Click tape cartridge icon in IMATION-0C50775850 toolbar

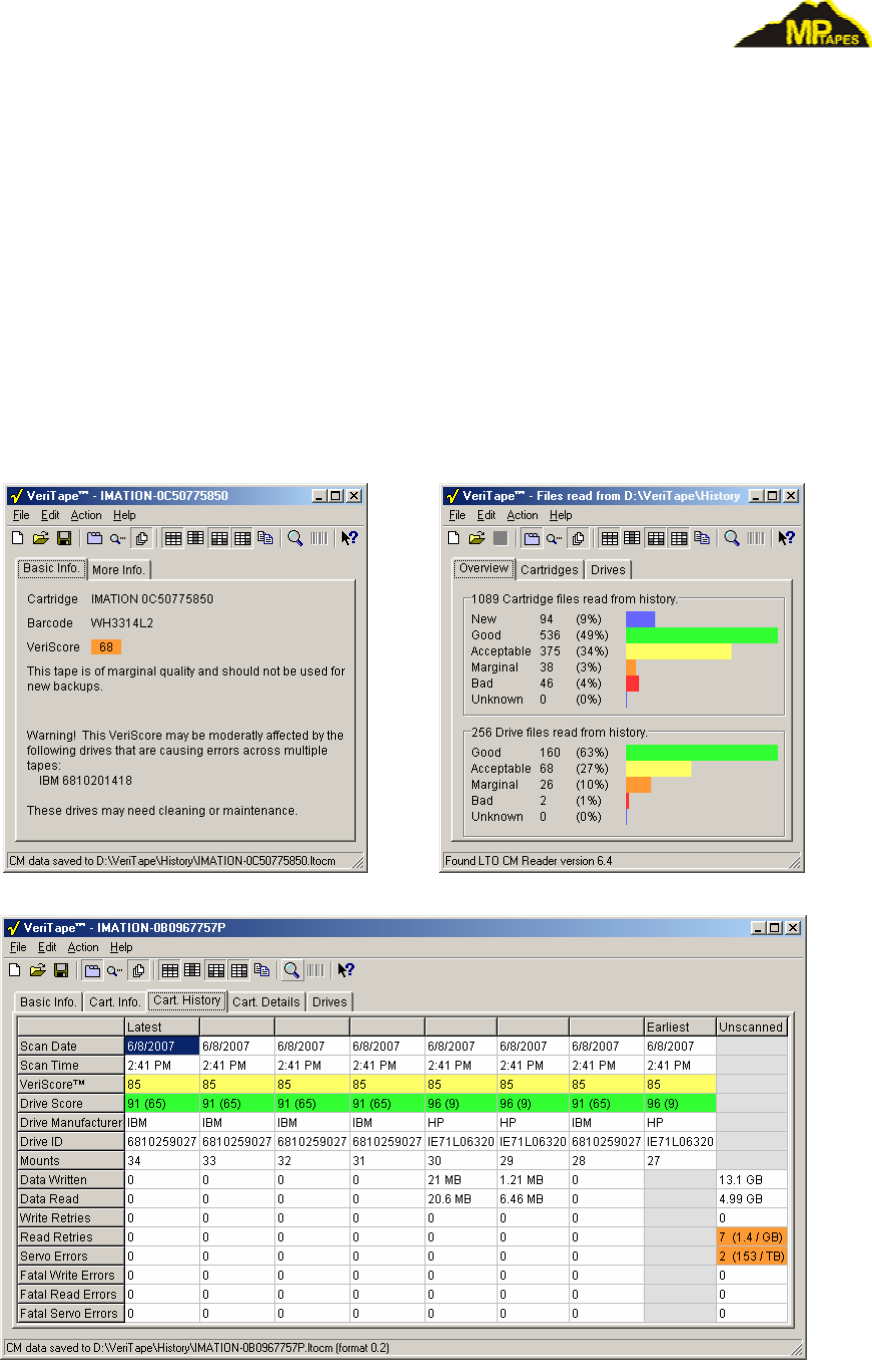click(x=95, y=537)
